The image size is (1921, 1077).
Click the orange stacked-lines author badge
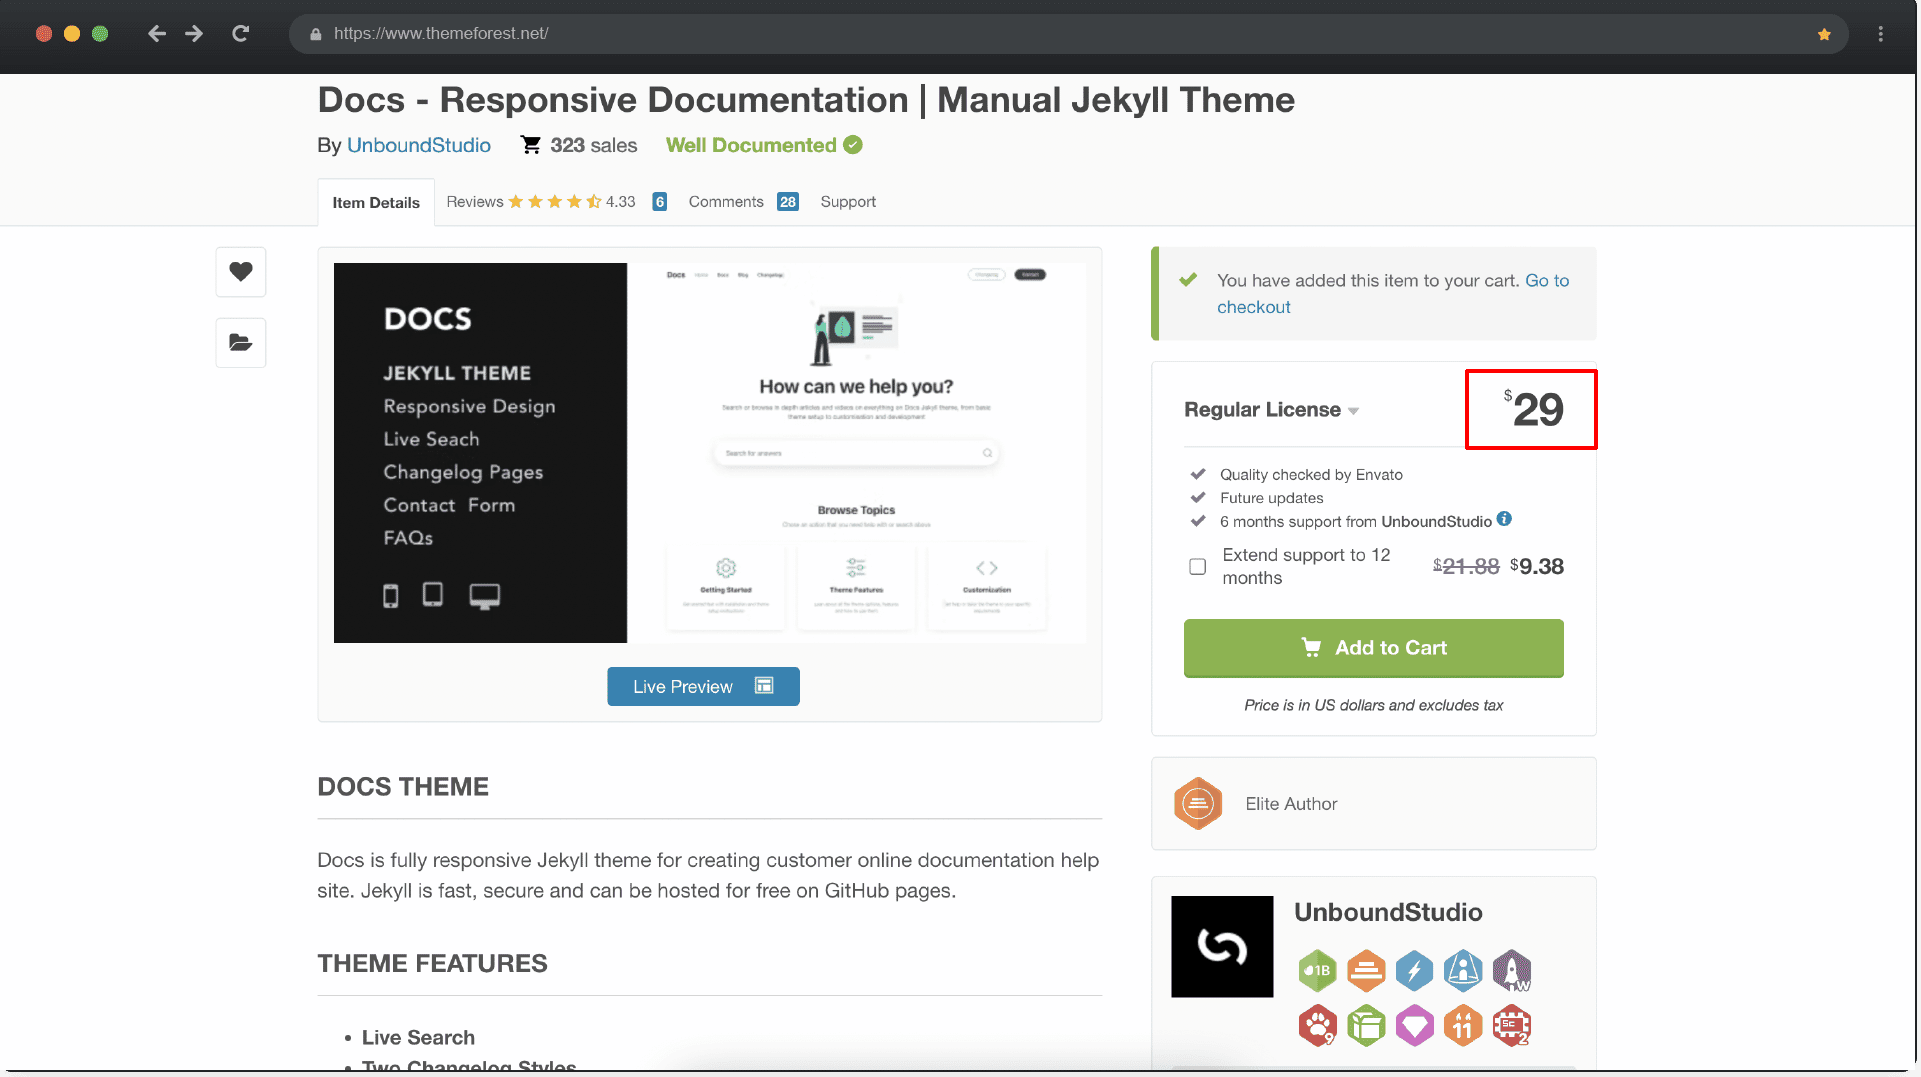tap(1366, 970)
